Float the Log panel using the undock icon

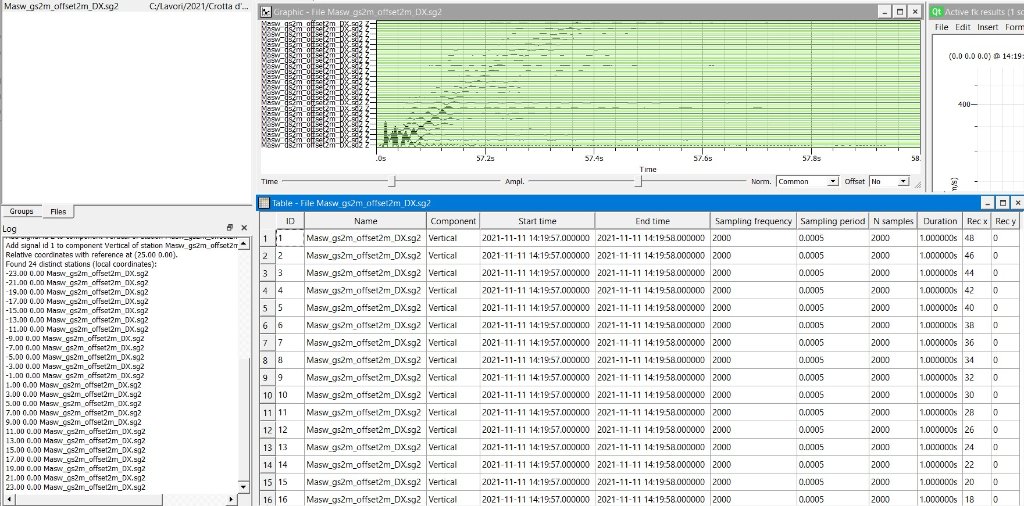click(230, 229)
